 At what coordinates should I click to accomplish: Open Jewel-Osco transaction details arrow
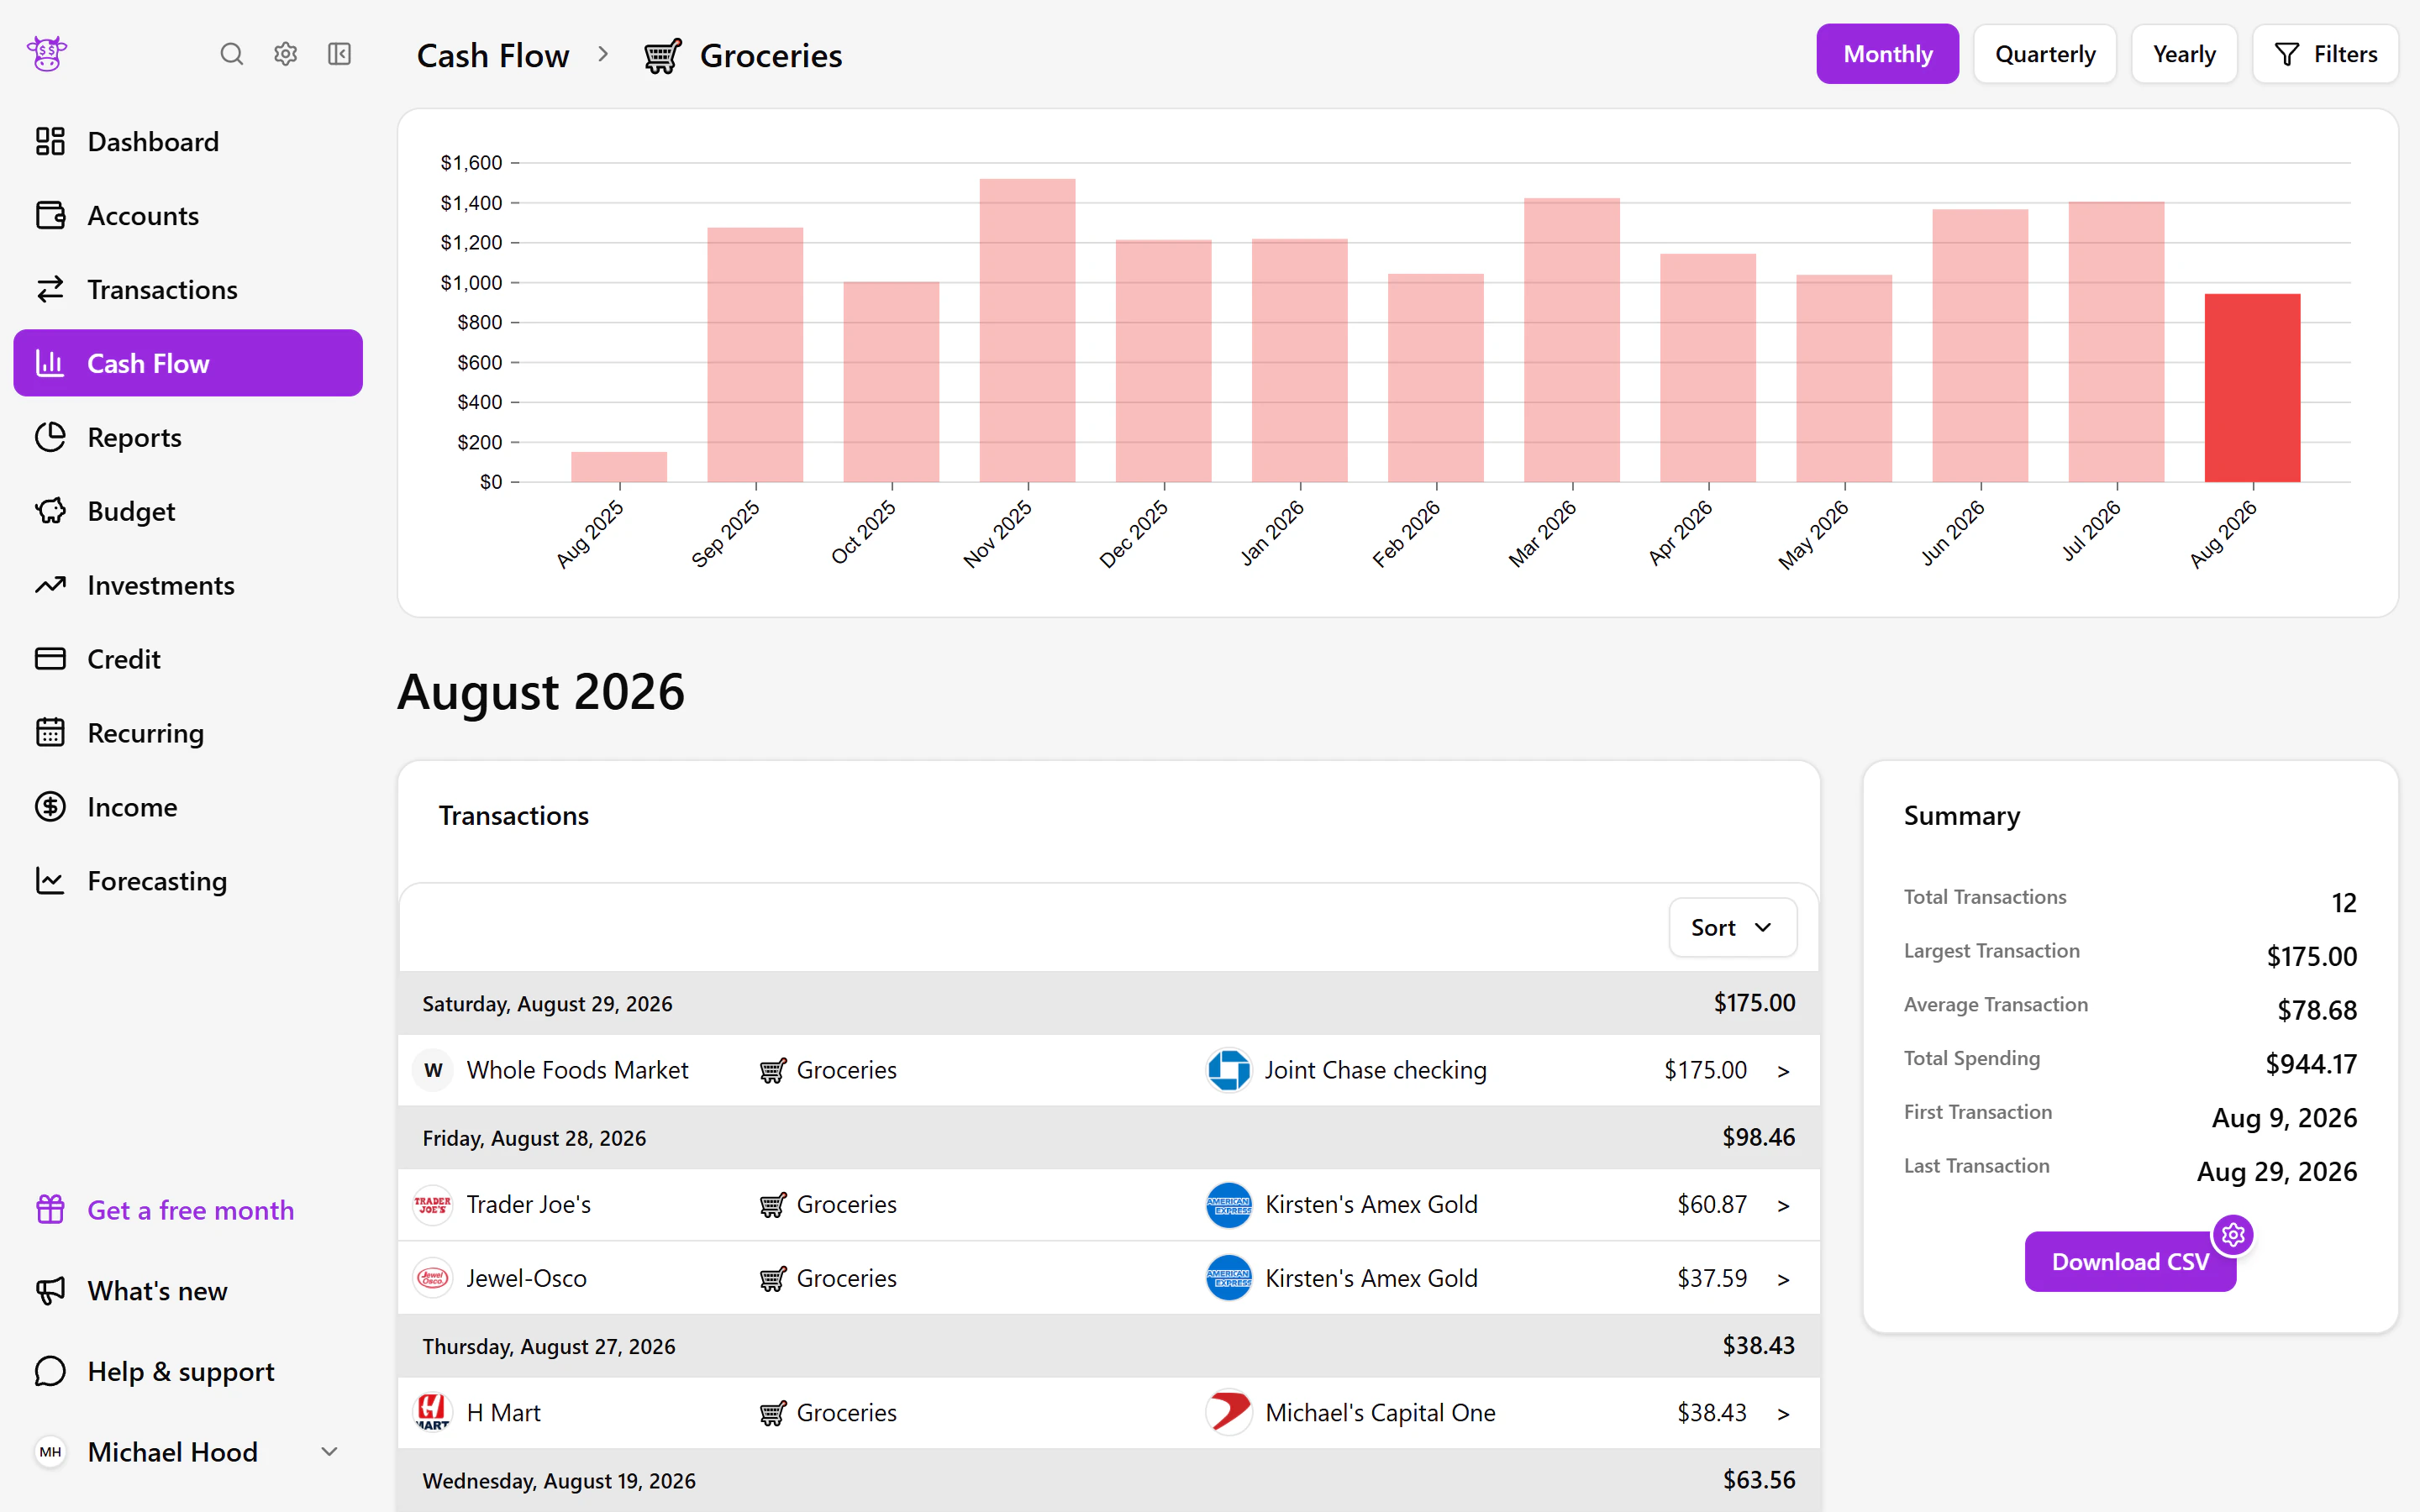(1783, 1279)
